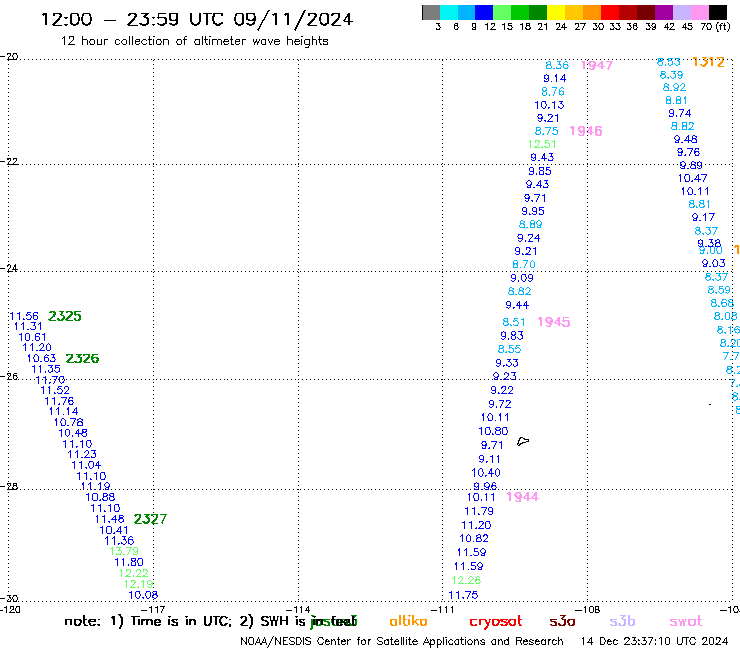This screenshot has width=740, height=650.
Task: Click the wave height value 9.03
Action: click(x=713, y=263)
